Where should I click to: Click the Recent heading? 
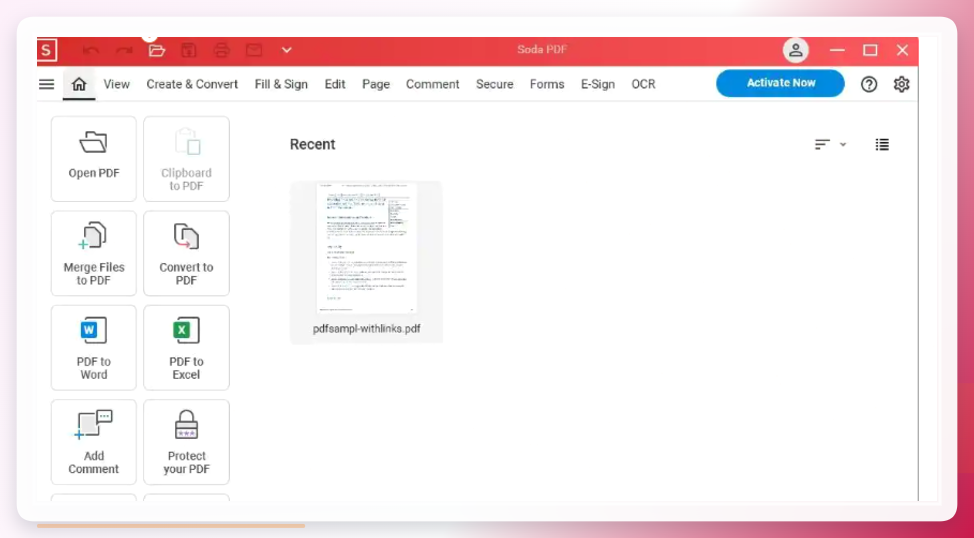(312, 144)
